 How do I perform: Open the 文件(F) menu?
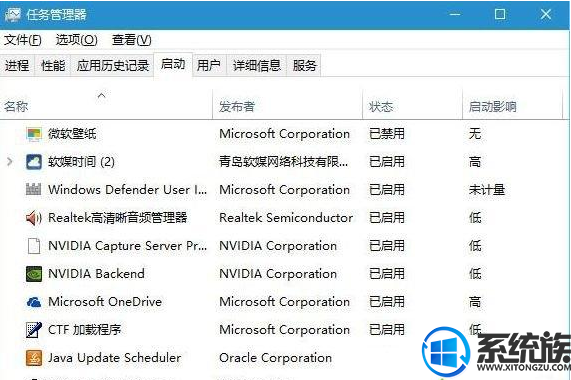point(23,40)
